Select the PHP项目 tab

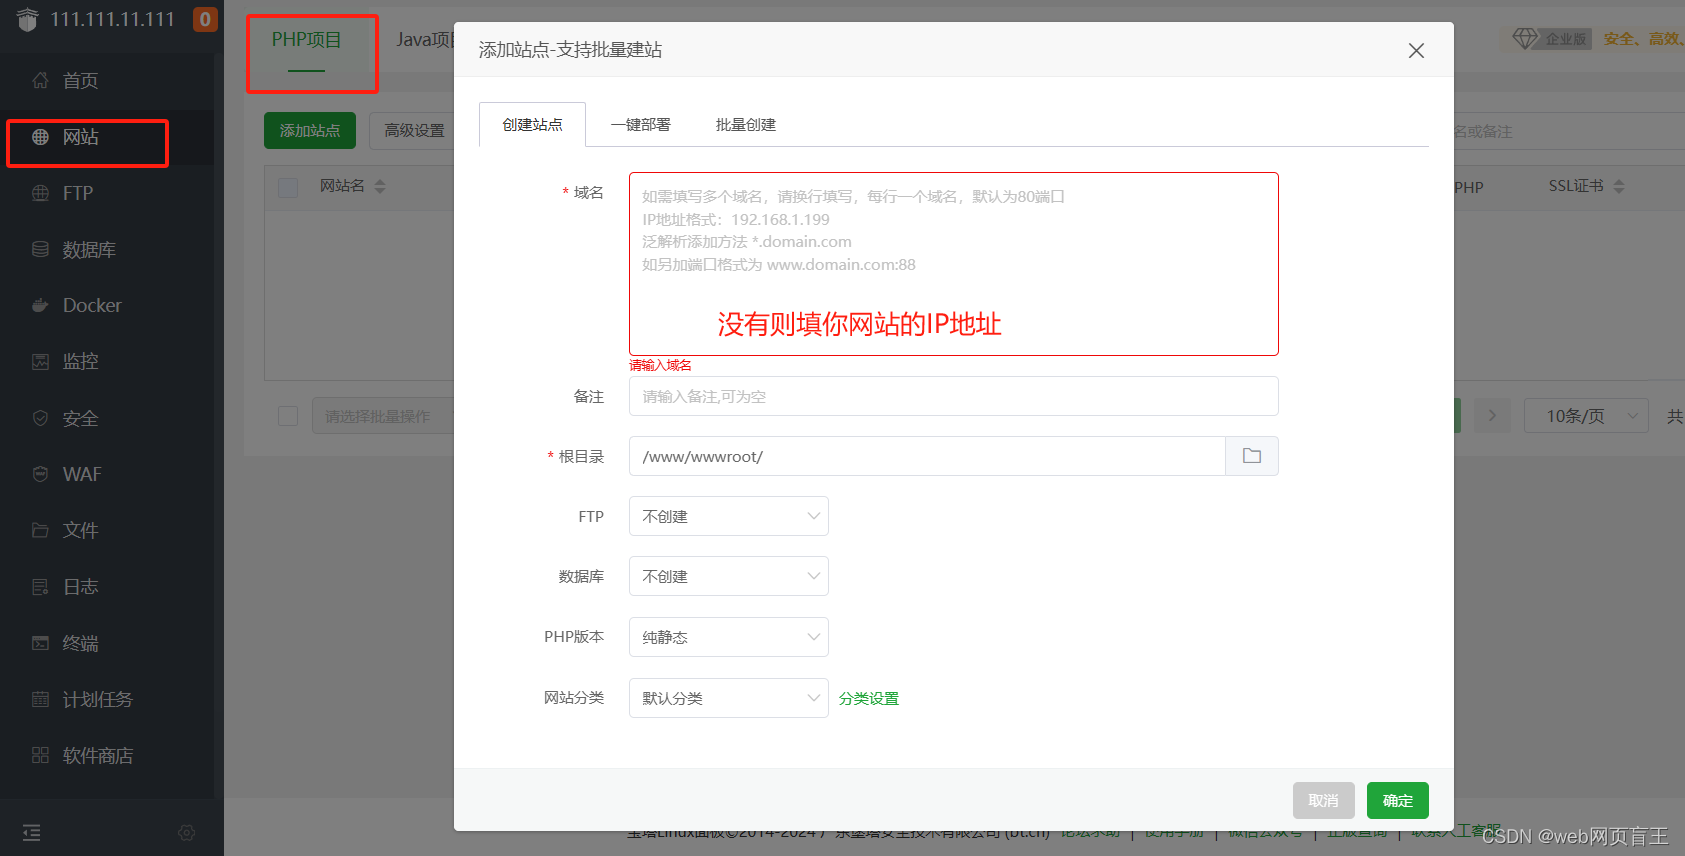[307, 40]
